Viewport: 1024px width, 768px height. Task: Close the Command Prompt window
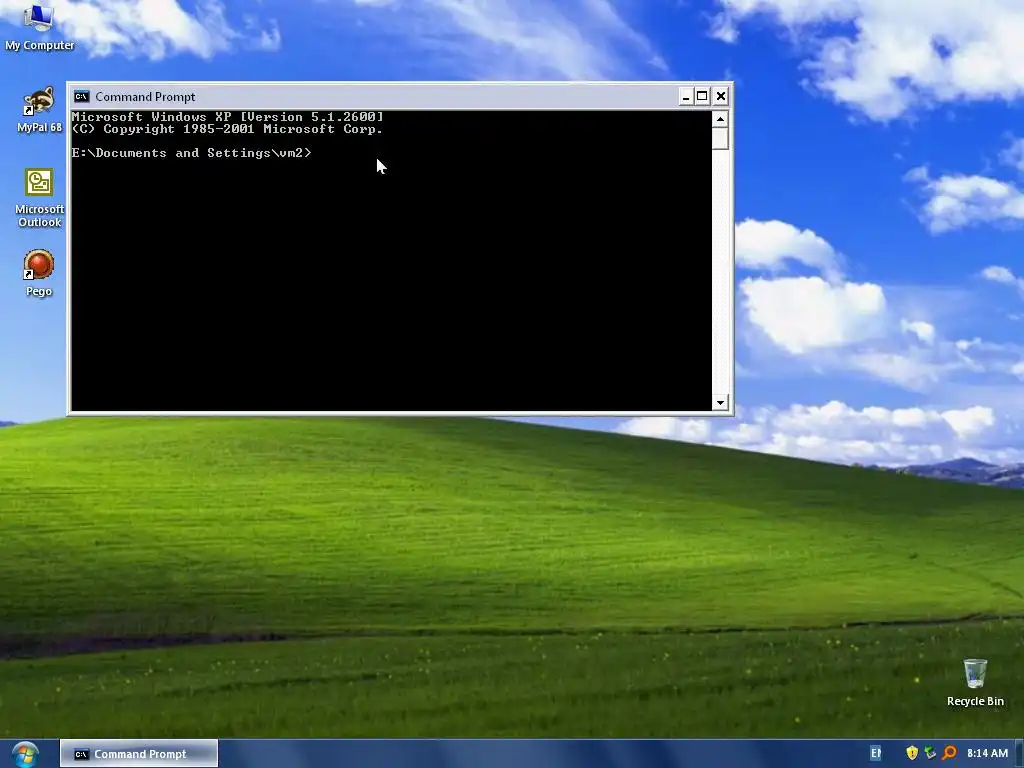coord(720,97)
